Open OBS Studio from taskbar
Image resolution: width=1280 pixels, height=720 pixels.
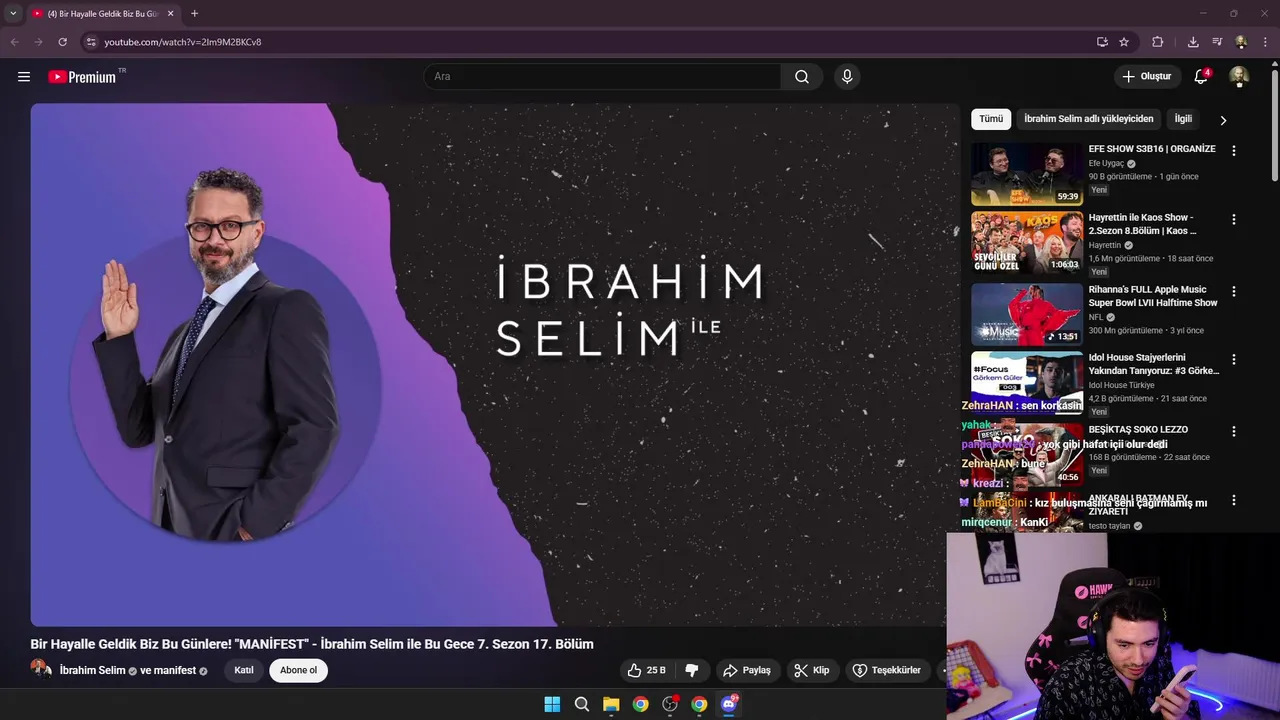(670, 704)
